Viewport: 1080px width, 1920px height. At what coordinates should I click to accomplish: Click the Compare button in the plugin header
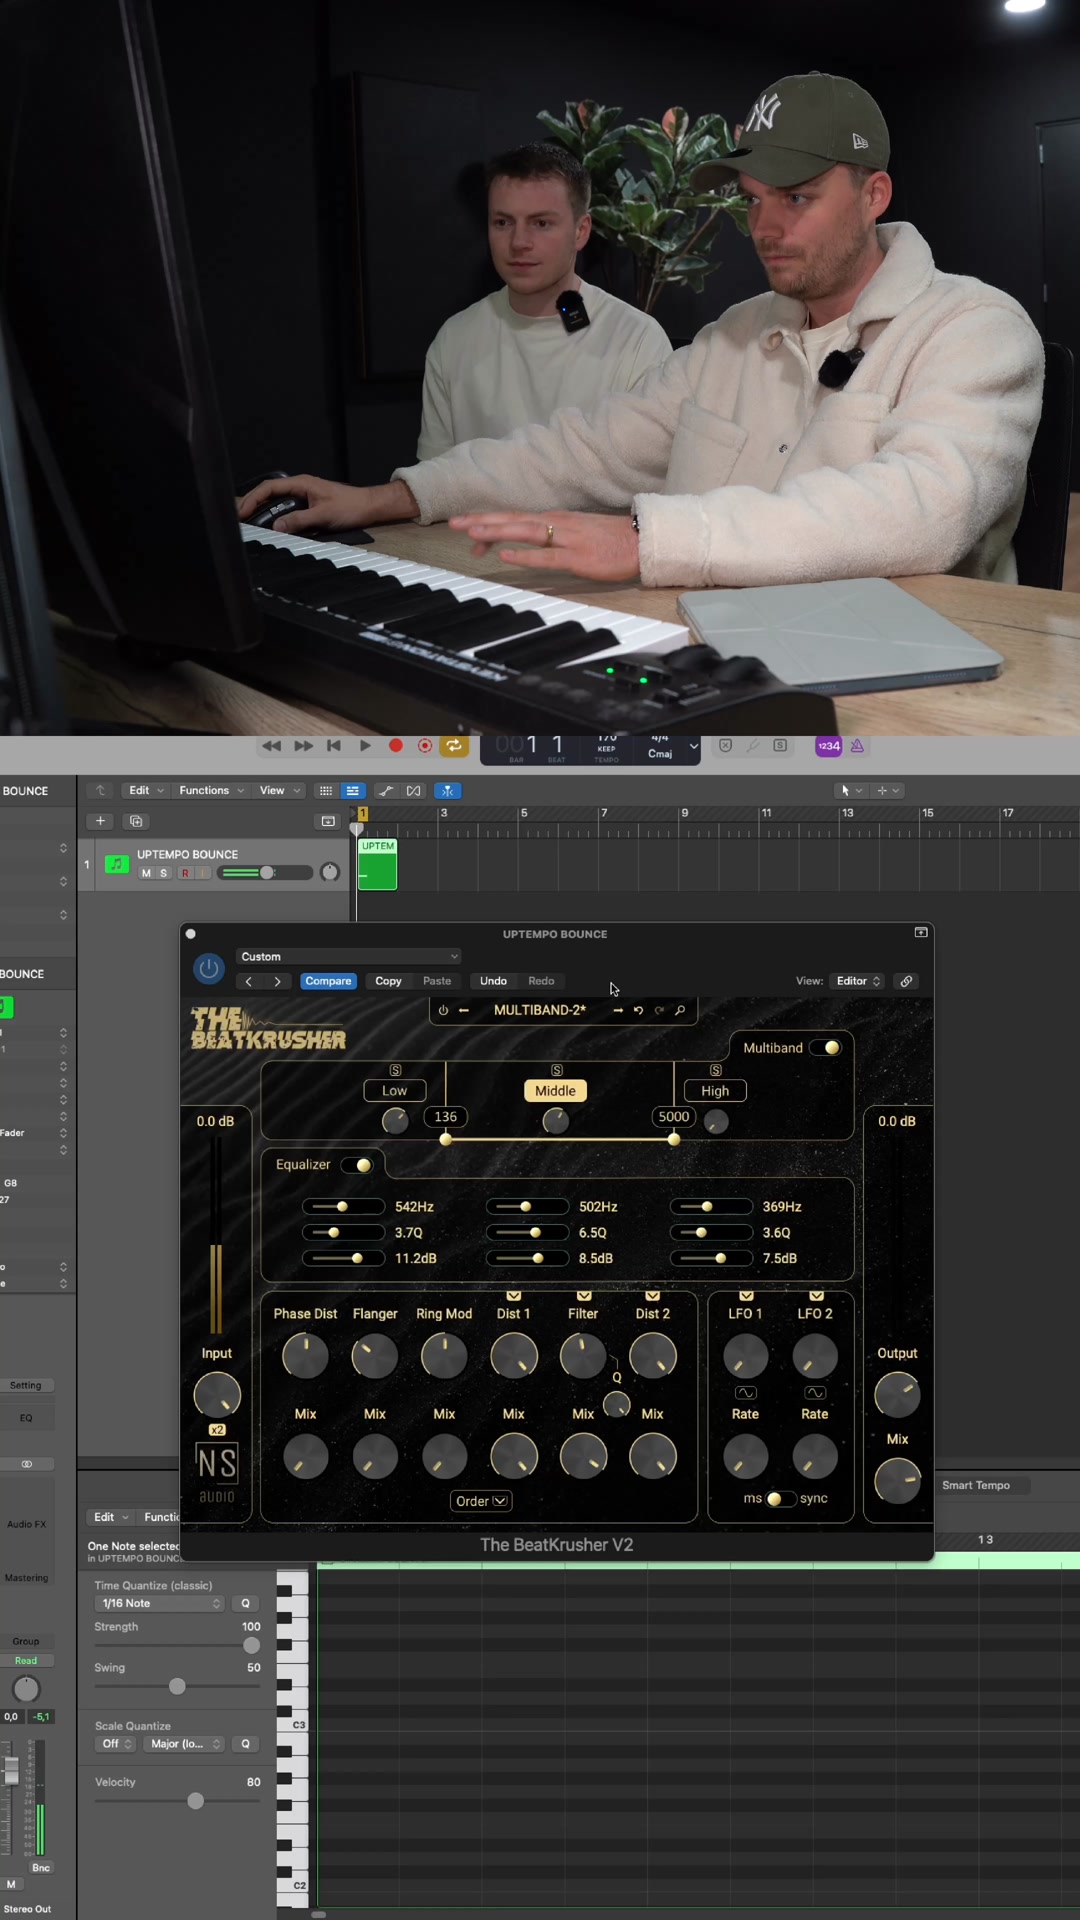pos(328,981)
